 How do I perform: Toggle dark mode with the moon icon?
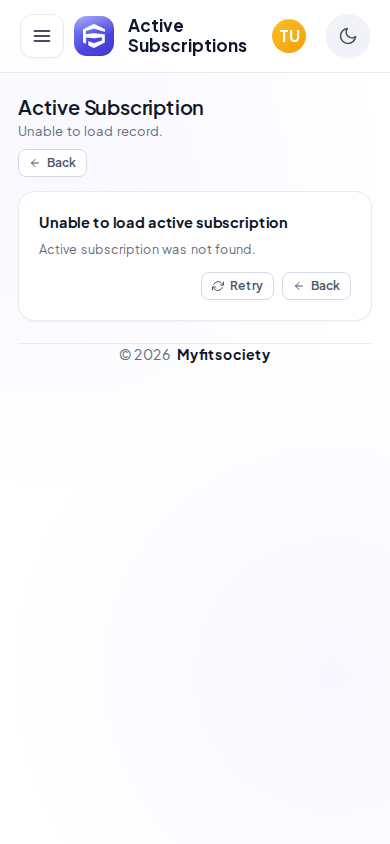click(348, 36)
